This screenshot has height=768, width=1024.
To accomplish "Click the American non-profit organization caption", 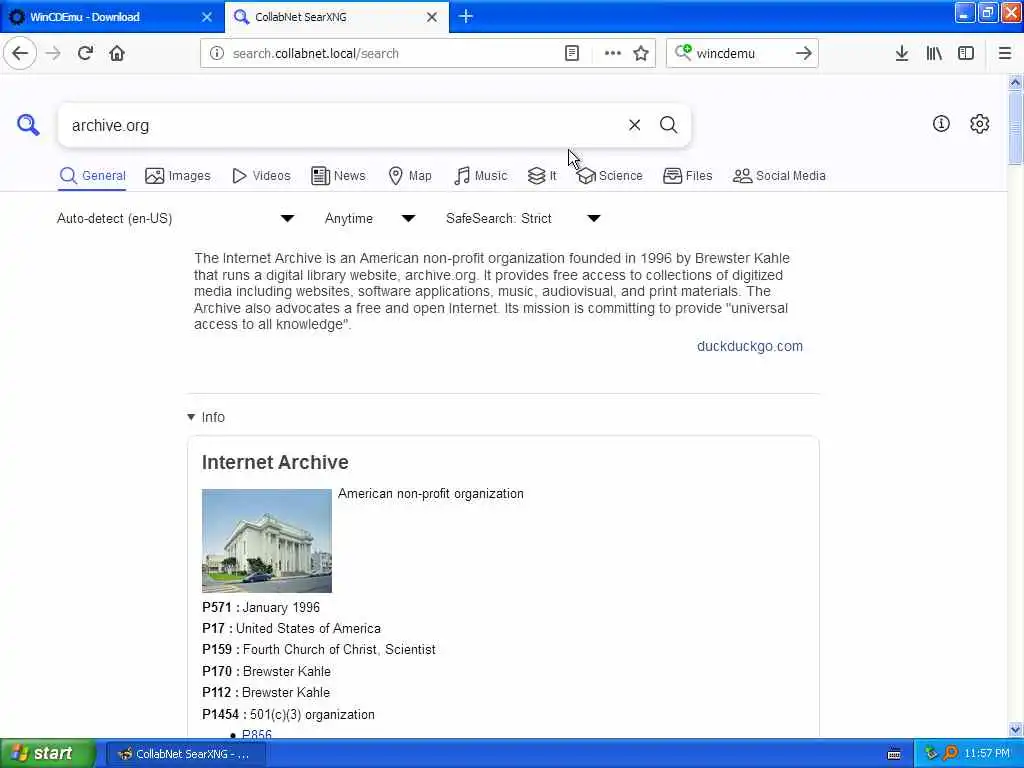I will tap(431, 494).
